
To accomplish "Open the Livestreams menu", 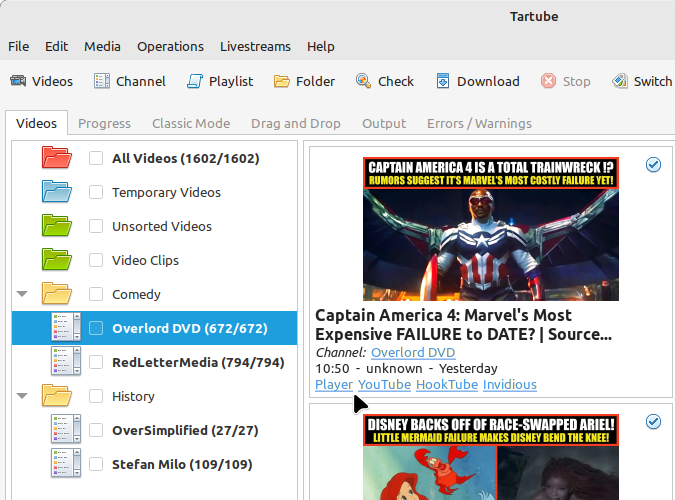I will (x=255, y=46).
